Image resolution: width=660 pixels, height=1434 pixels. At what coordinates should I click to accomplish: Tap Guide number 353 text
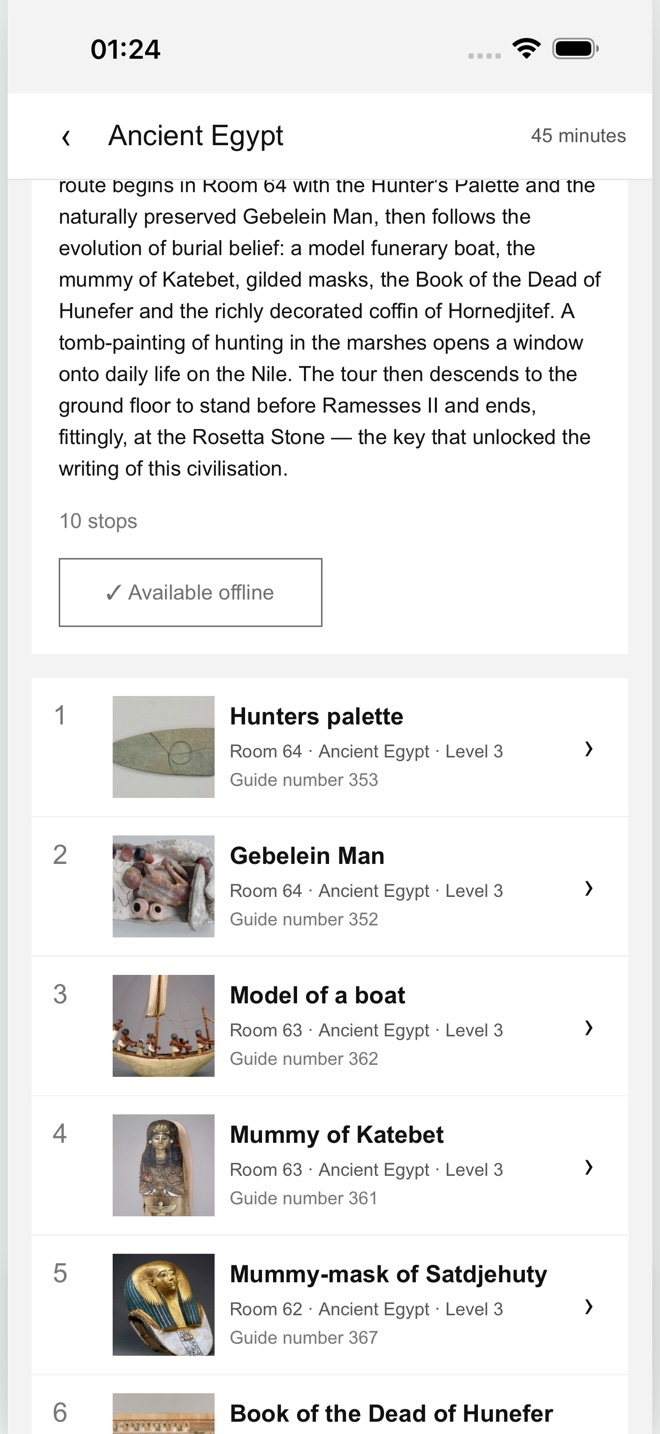pos(304,780)
